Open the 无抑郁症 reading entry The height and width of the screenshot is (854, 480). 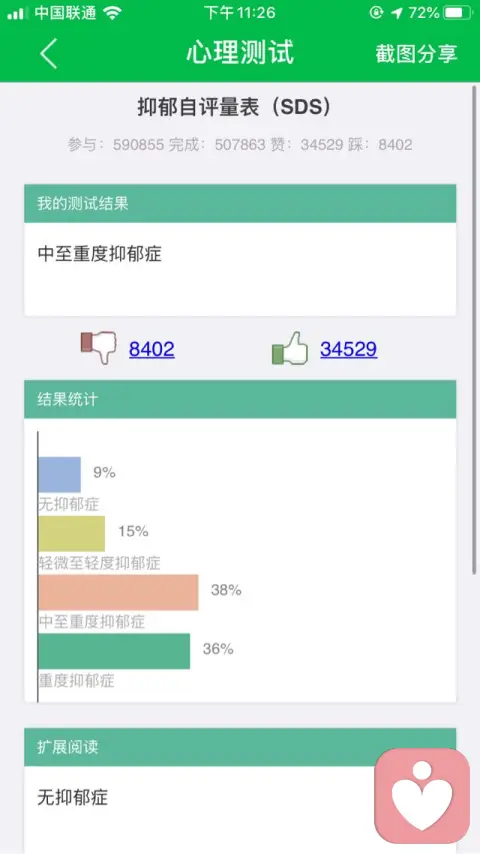click(73, 797)
